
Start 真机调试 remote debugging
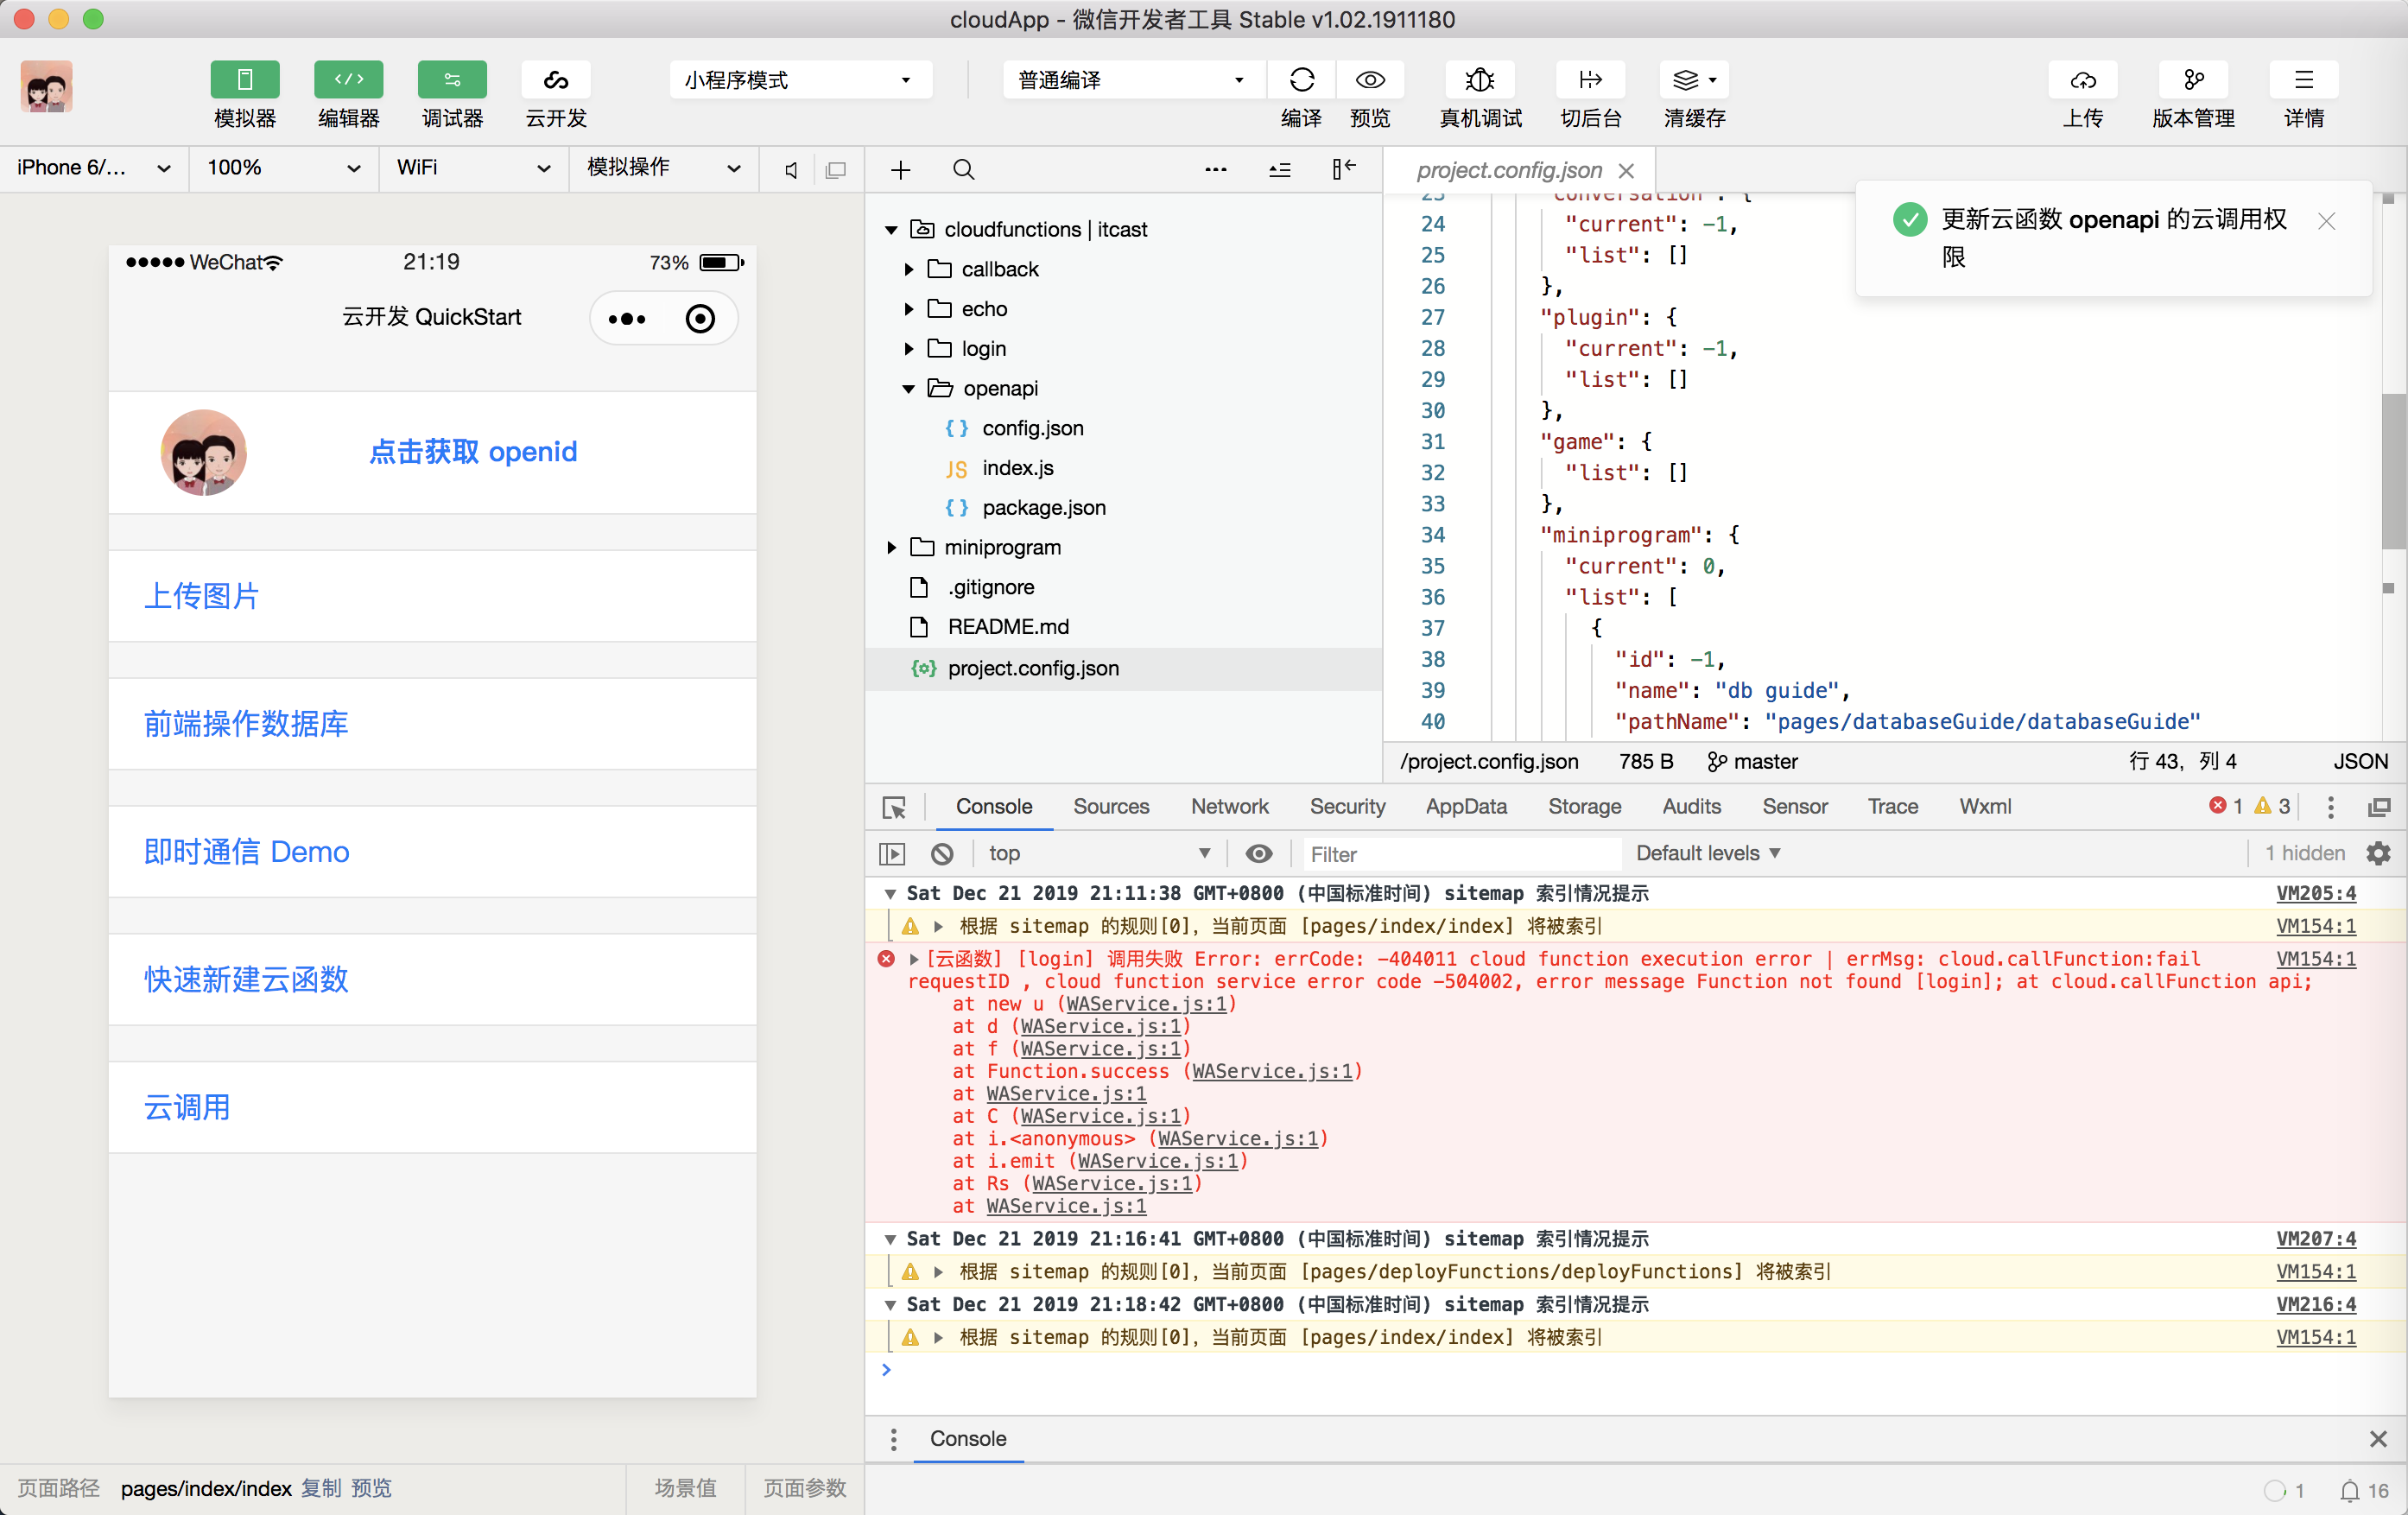[1480, 80]
